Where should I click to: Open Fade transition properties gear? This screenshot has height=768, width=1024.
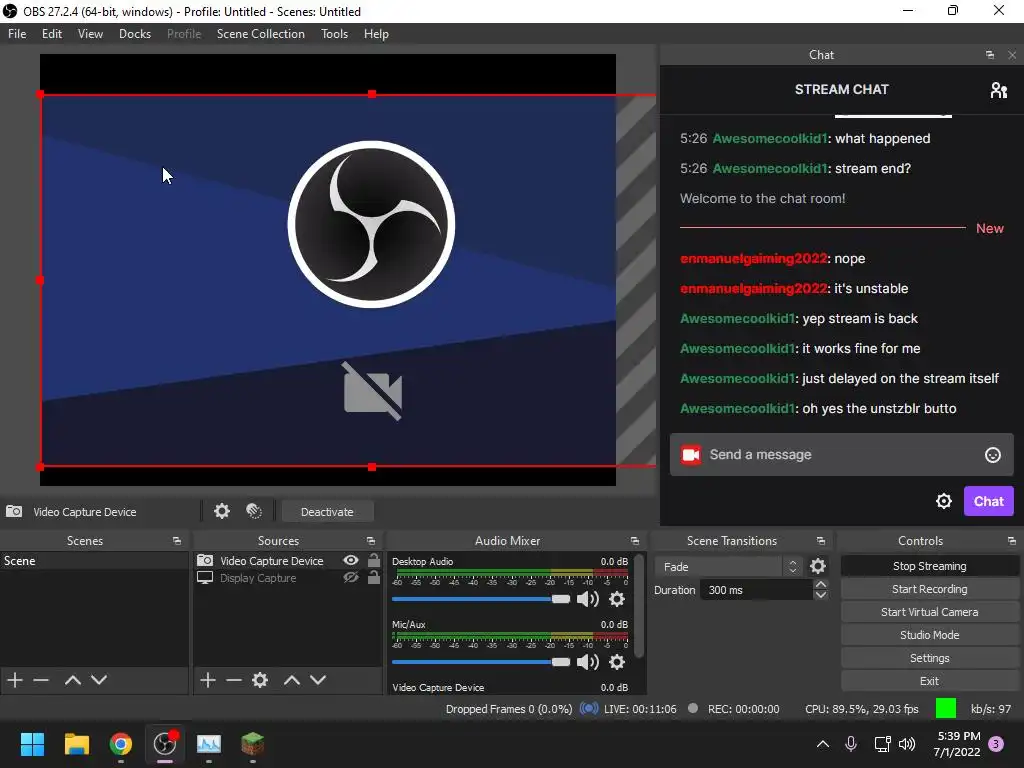click(818, 566)
